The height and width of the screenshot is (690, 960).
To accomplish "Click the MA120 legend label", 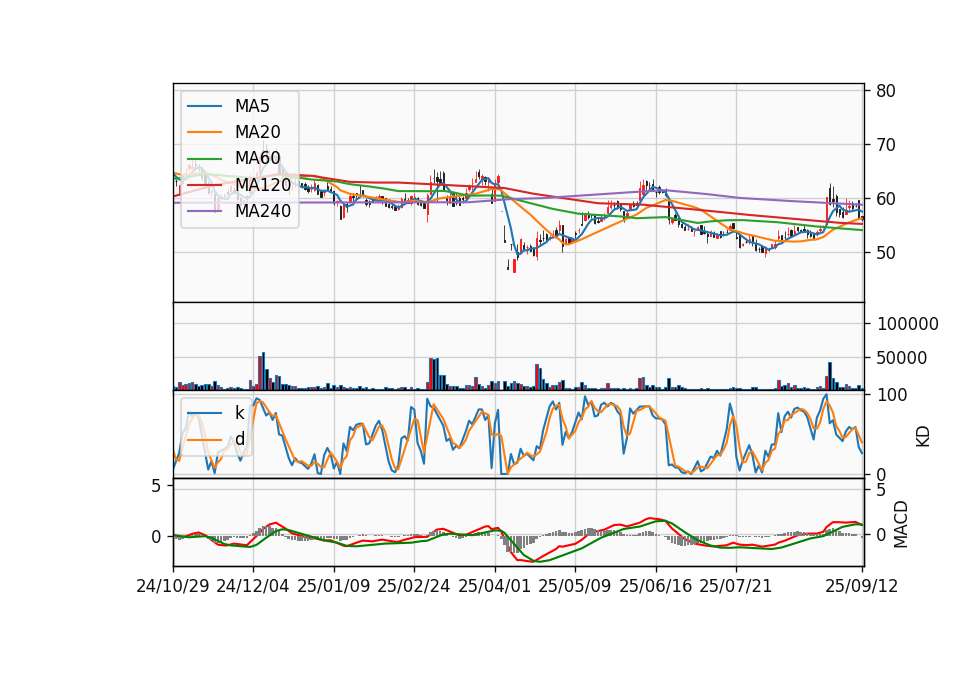I will pyautogui.click(x=263, y=184).
